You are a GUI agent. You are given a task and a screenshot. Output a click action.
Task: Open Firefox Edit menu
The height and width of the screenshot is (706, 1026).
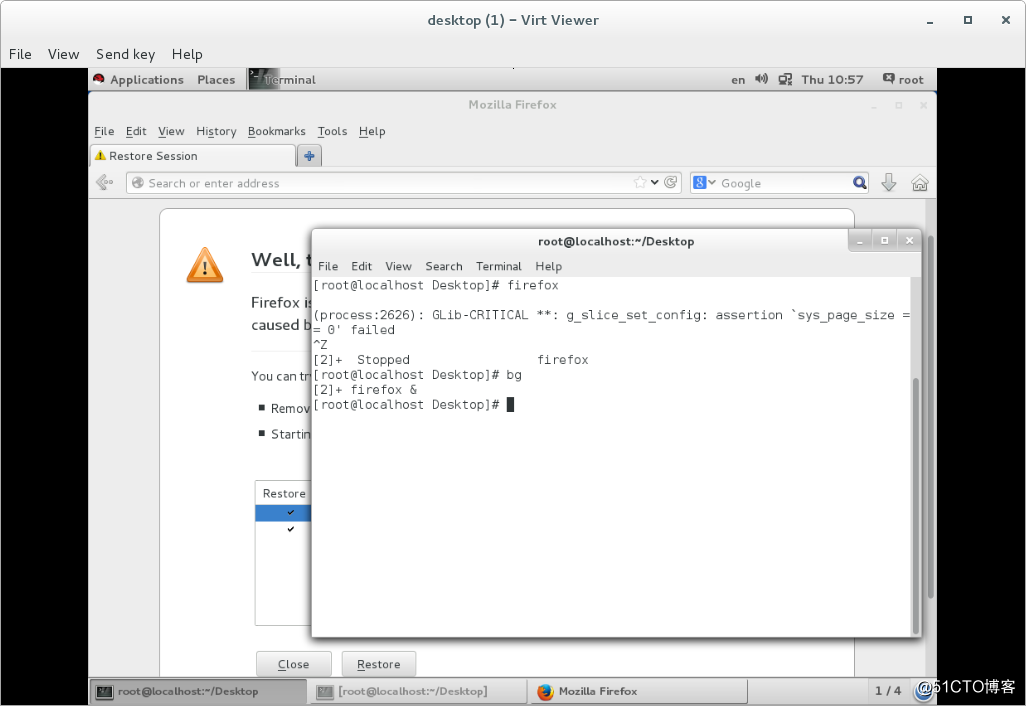coord(136,132)
